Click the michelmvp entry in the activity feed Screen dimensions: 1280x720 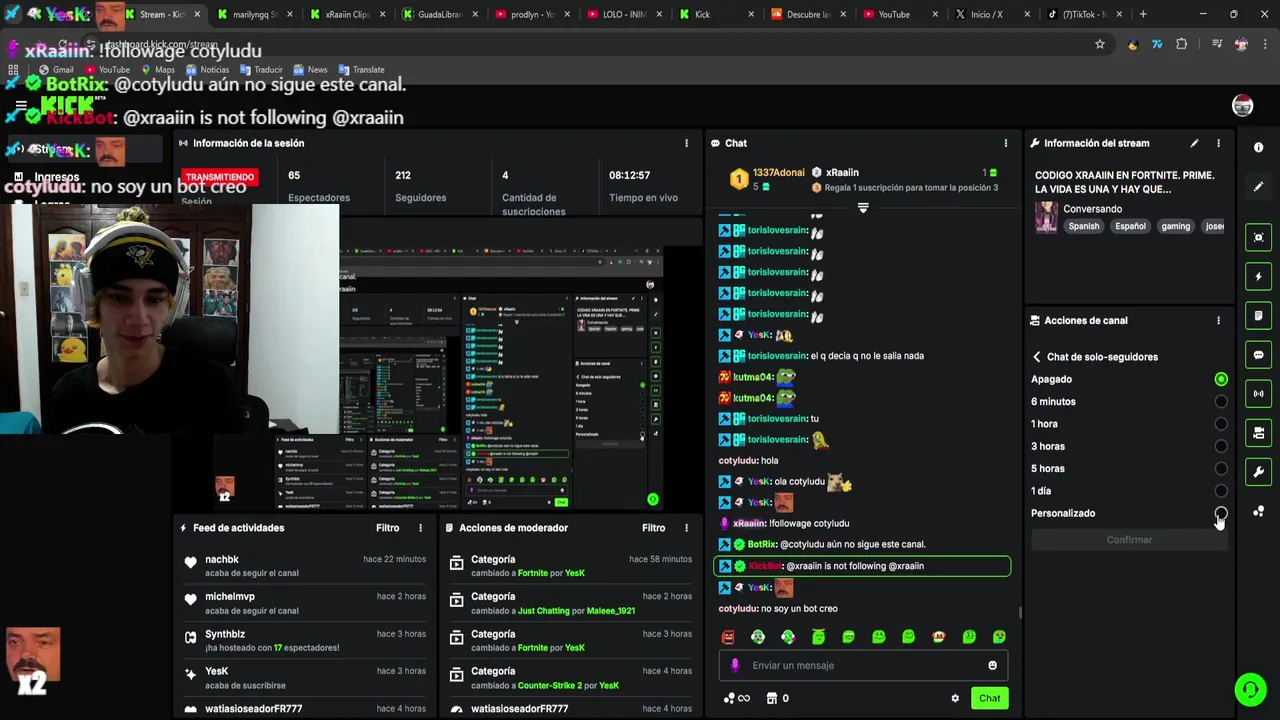305,603
